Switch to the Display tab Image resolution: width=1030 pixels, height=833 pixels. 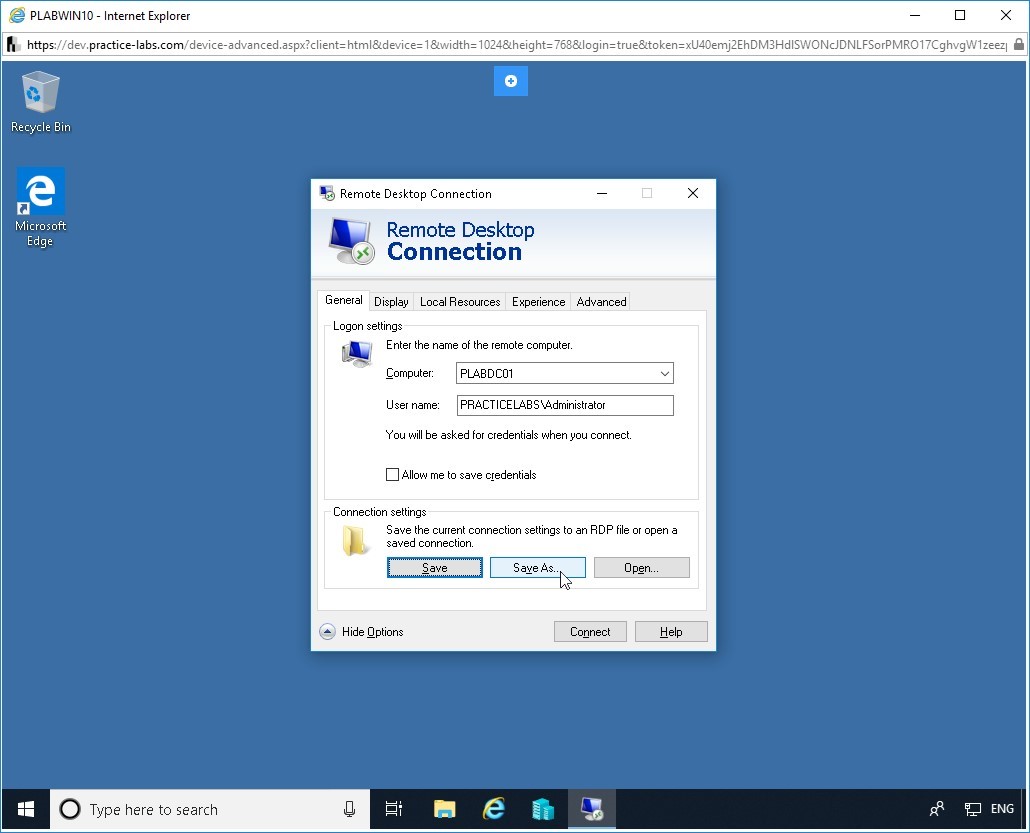click(x=391, y=302)
